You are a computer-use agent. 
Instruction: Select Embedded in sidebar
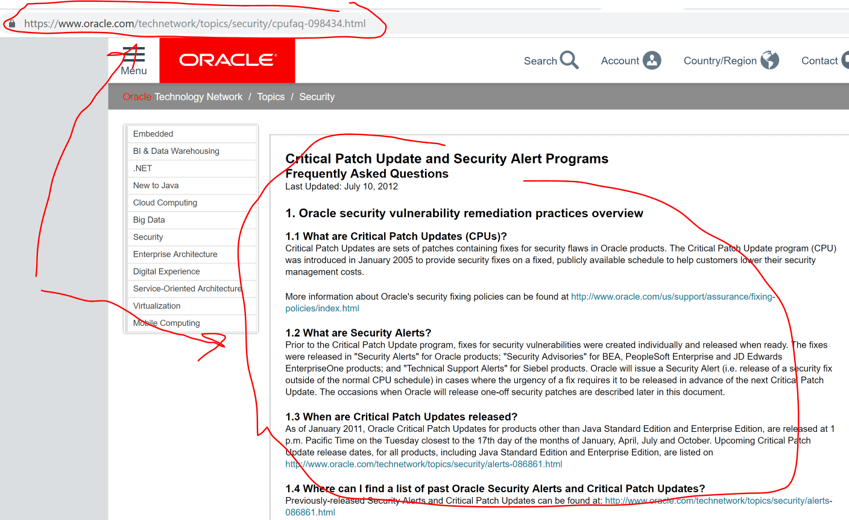(x=191, y=134)
